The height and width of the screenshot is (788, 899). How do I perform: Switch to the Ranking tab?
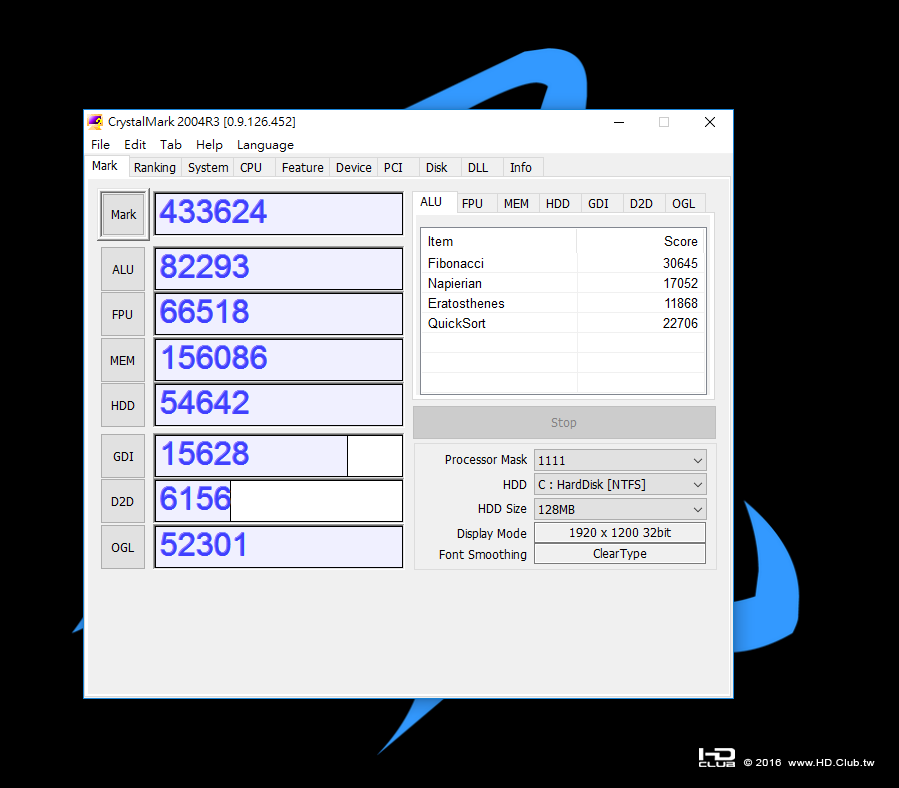[155, 167]
